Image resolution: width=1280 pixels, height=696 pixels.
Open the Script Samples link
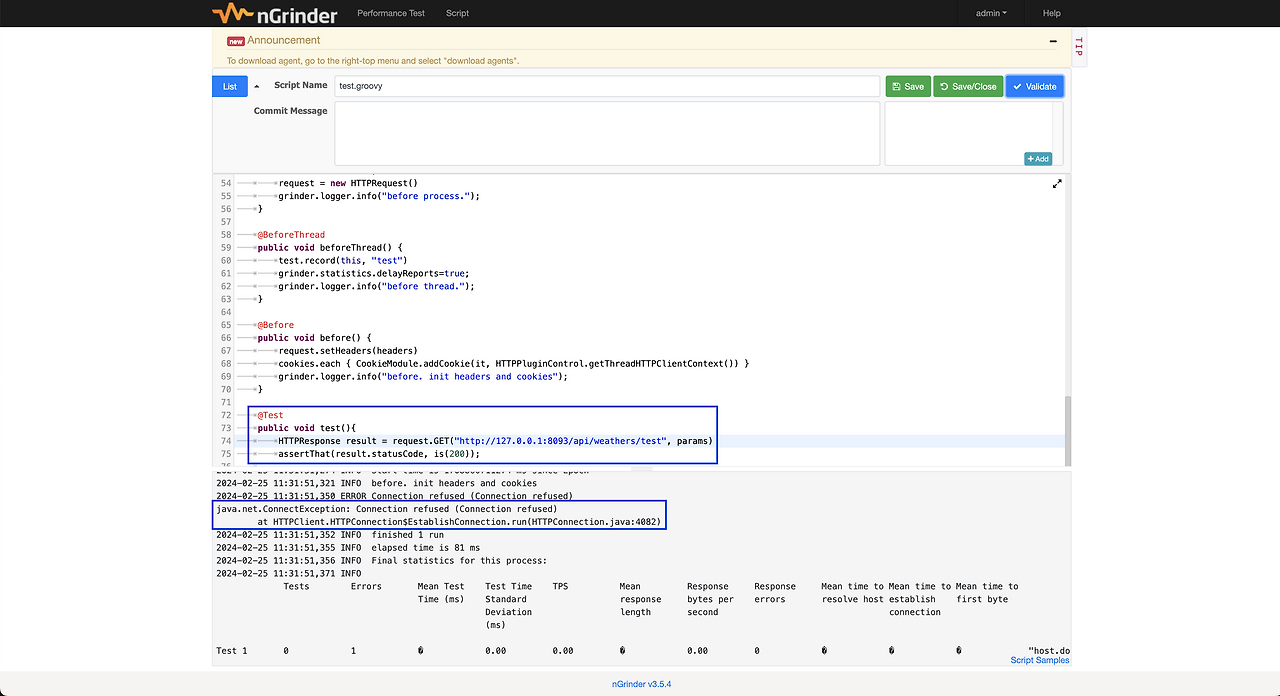1039,660
